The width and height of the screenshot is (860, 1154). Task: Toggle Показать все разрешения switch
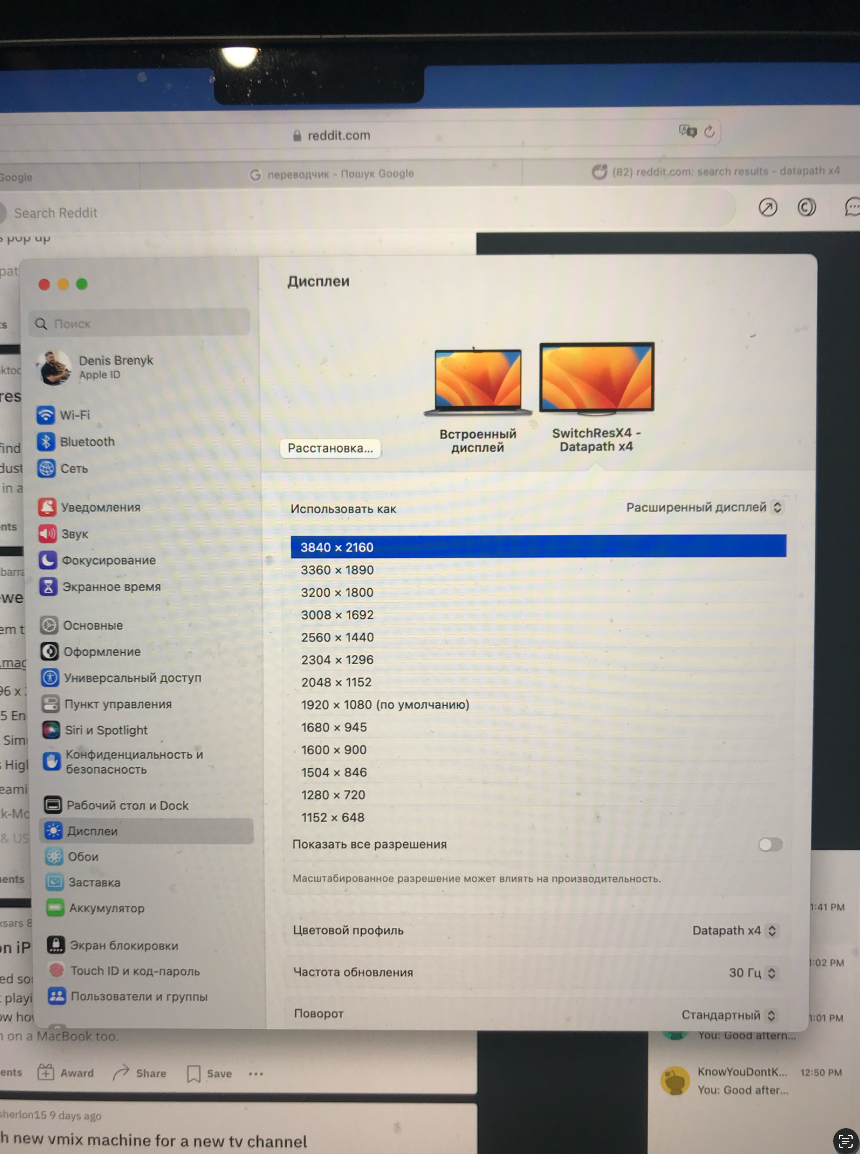pos(770,845)
